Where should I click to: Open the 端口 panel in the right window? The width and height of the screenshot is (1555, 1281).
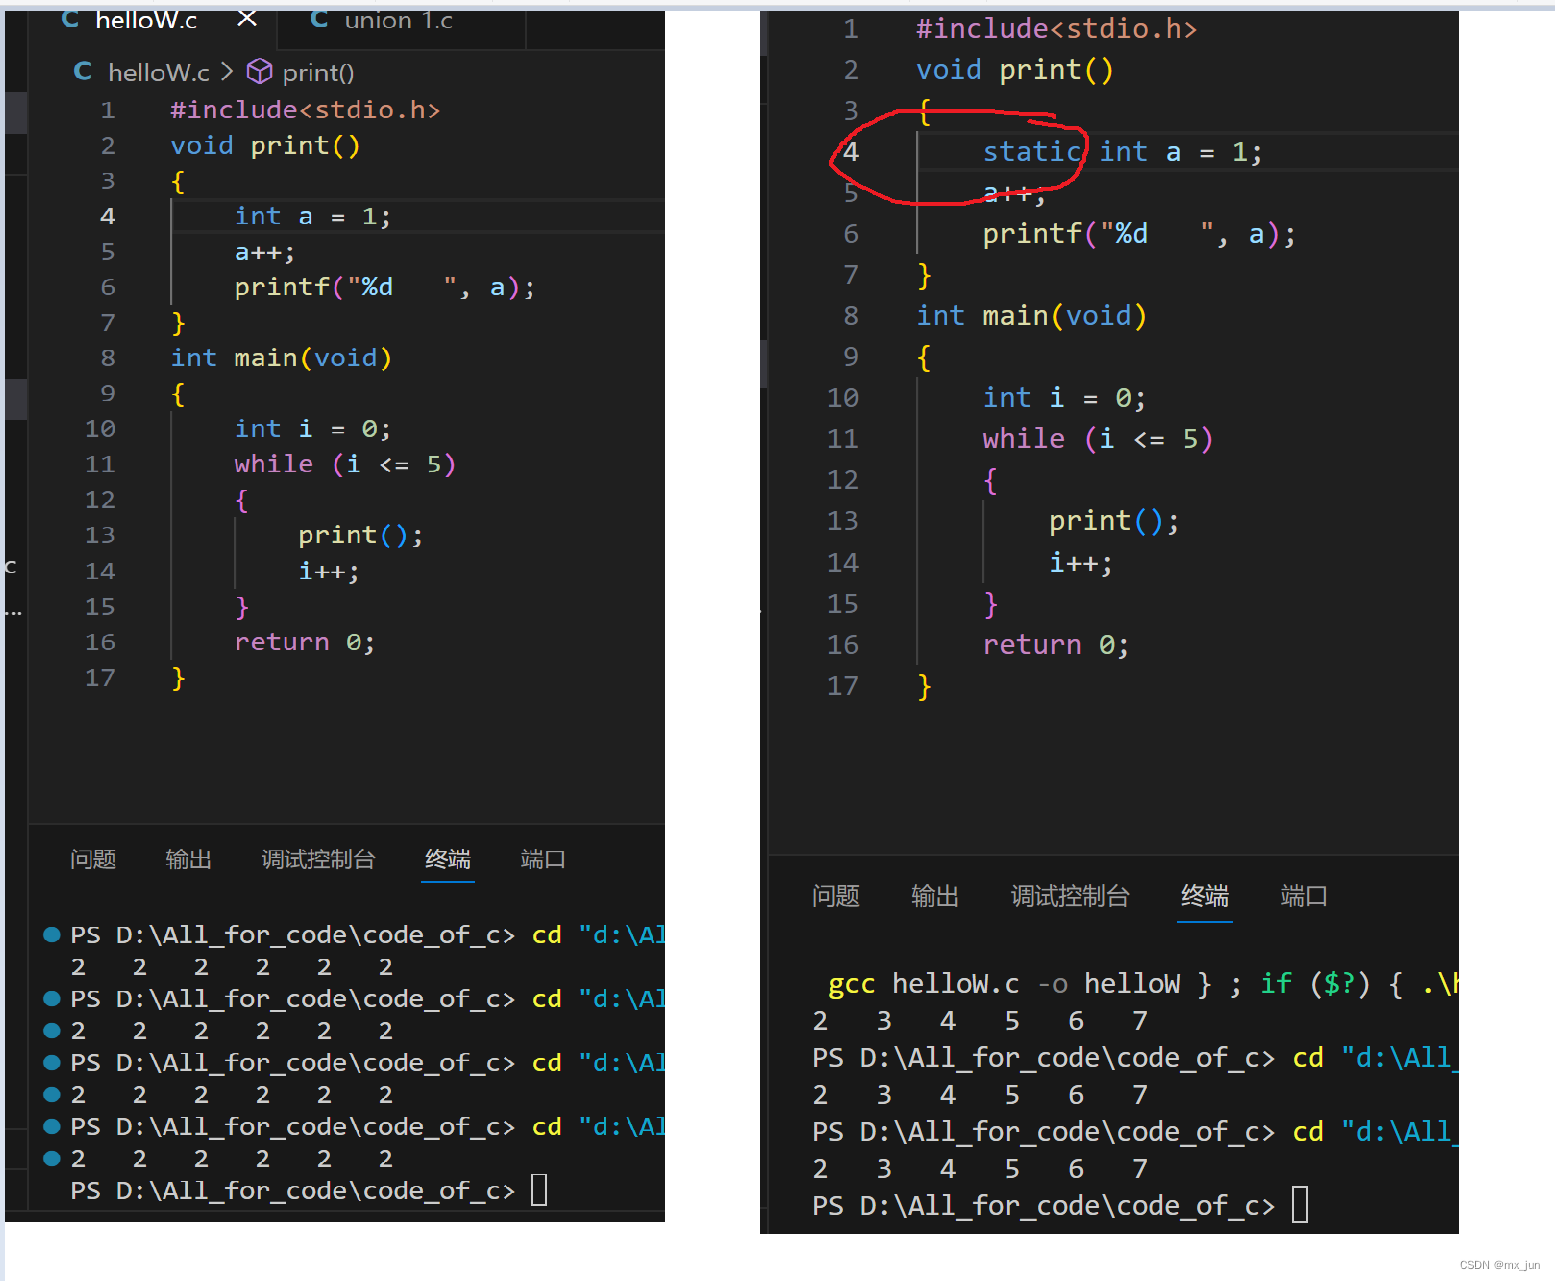click(1303, 896)
